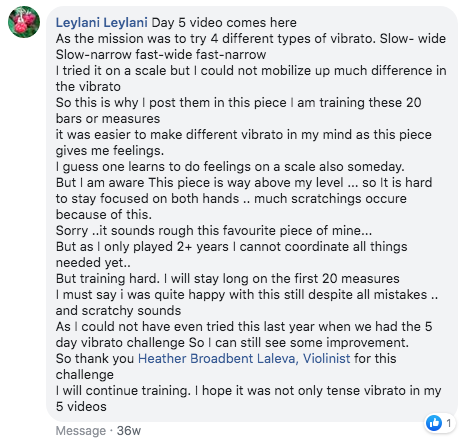Click the line ending 'the vibrato'
This screenshot has width=470, height=443.
coord(88,87)
